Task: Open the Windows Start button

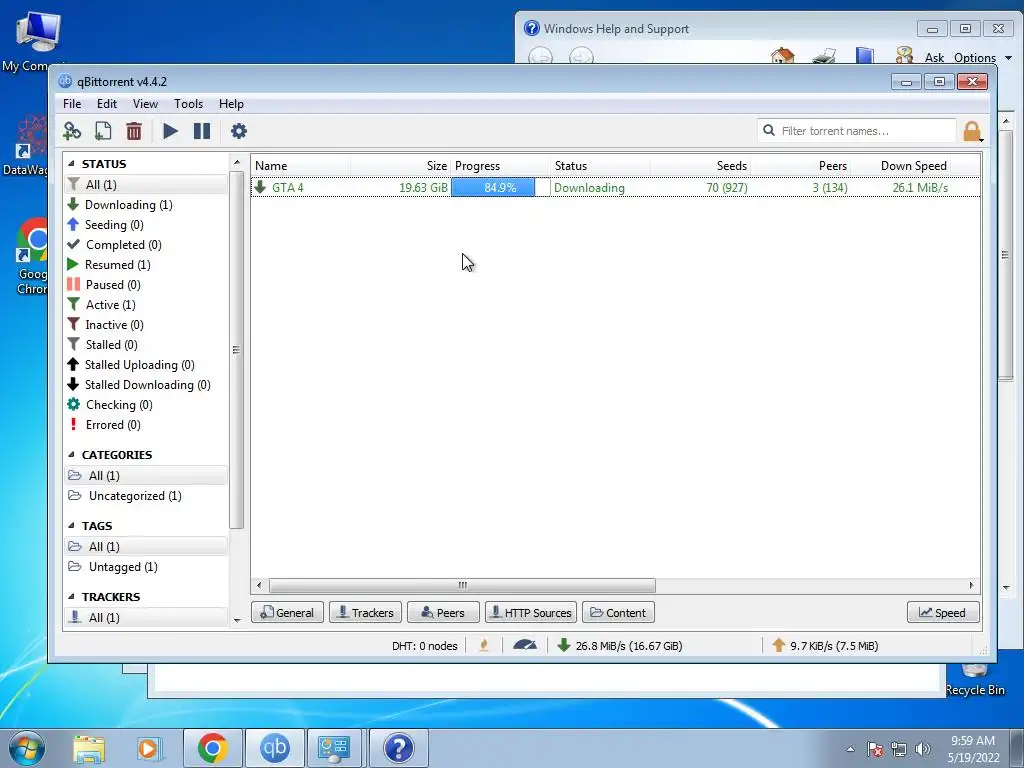Action: 26,748
